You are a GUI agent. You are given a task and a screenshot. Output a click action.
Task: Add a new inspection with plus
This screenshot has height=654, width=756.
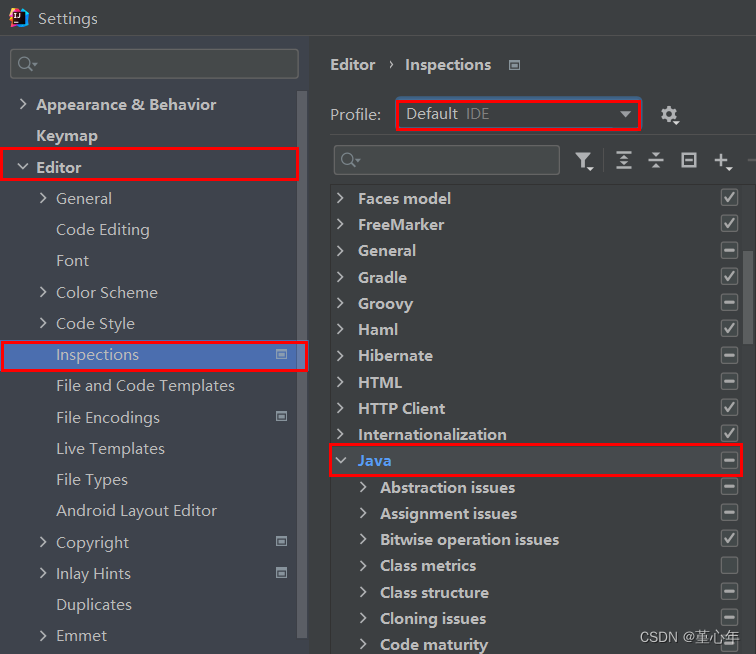click(723, 161)
